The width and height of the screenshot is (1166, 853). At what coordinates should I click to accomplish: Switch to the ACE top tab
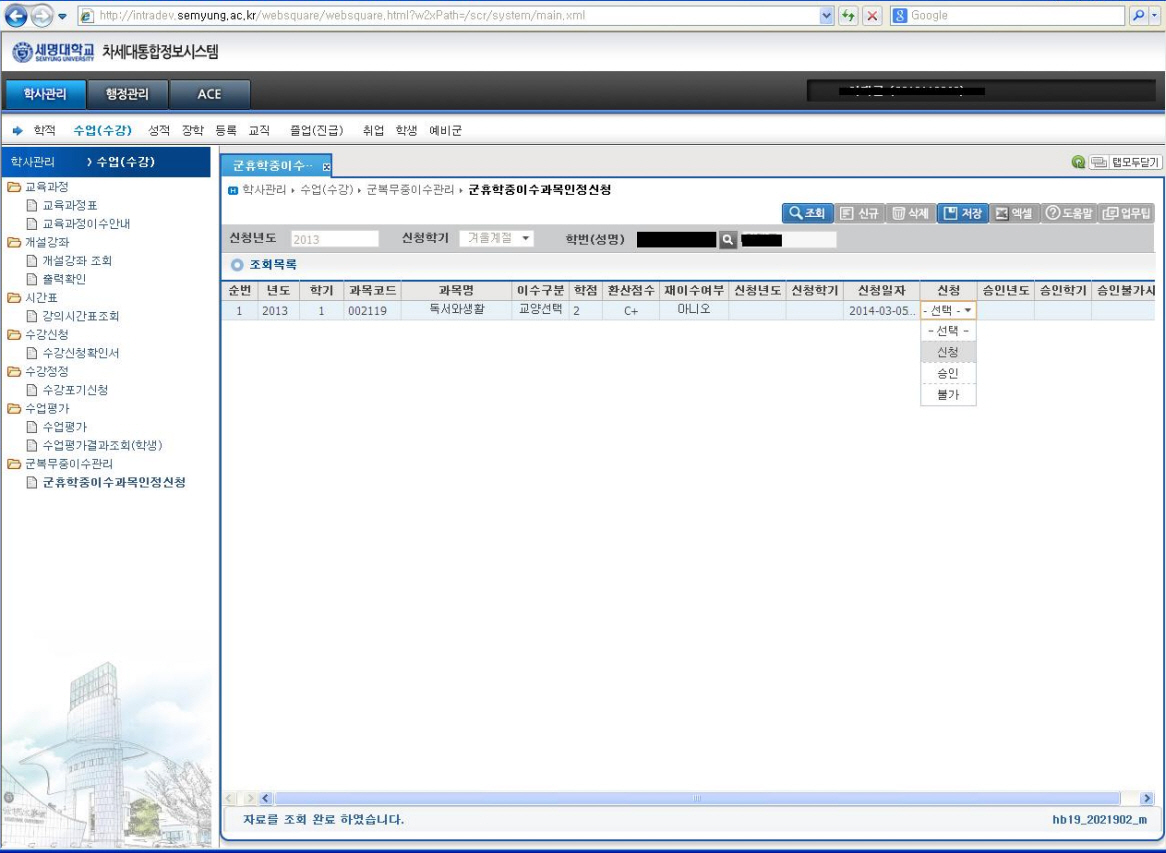point(210,94)
